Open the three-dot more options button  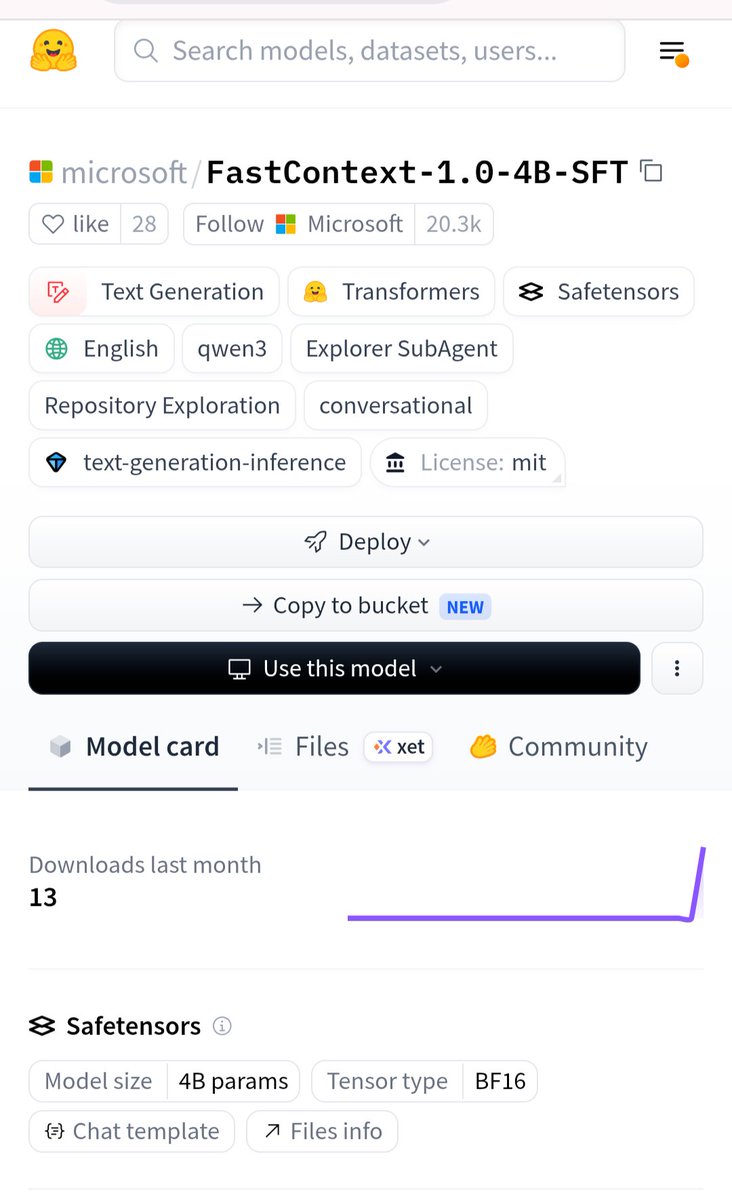[x=677, y=668]
